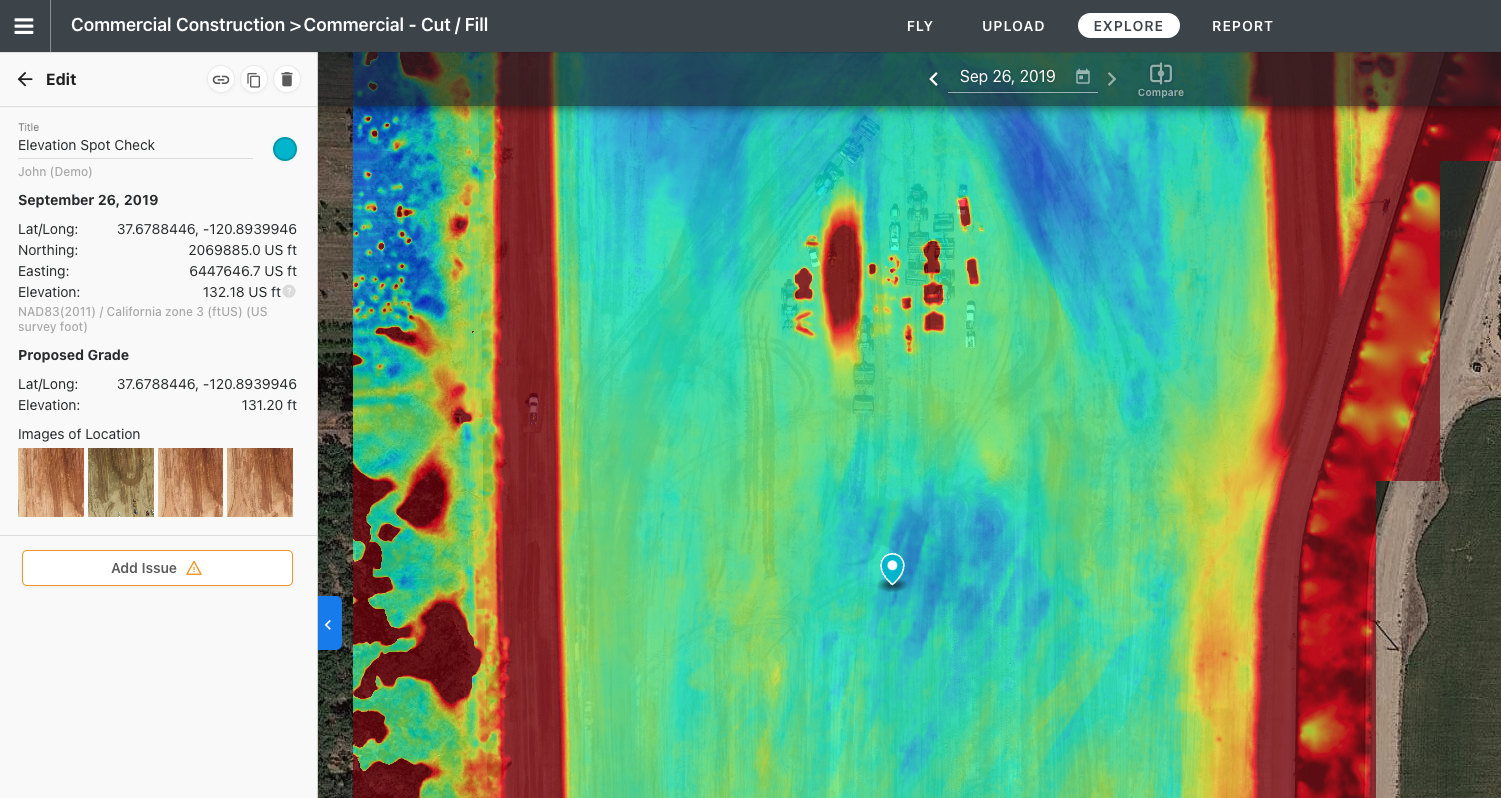The height and width of the screenshot is (798, 1501).
Task: Open the fourth location image thumbnail
Action: (x=260, y=482)
